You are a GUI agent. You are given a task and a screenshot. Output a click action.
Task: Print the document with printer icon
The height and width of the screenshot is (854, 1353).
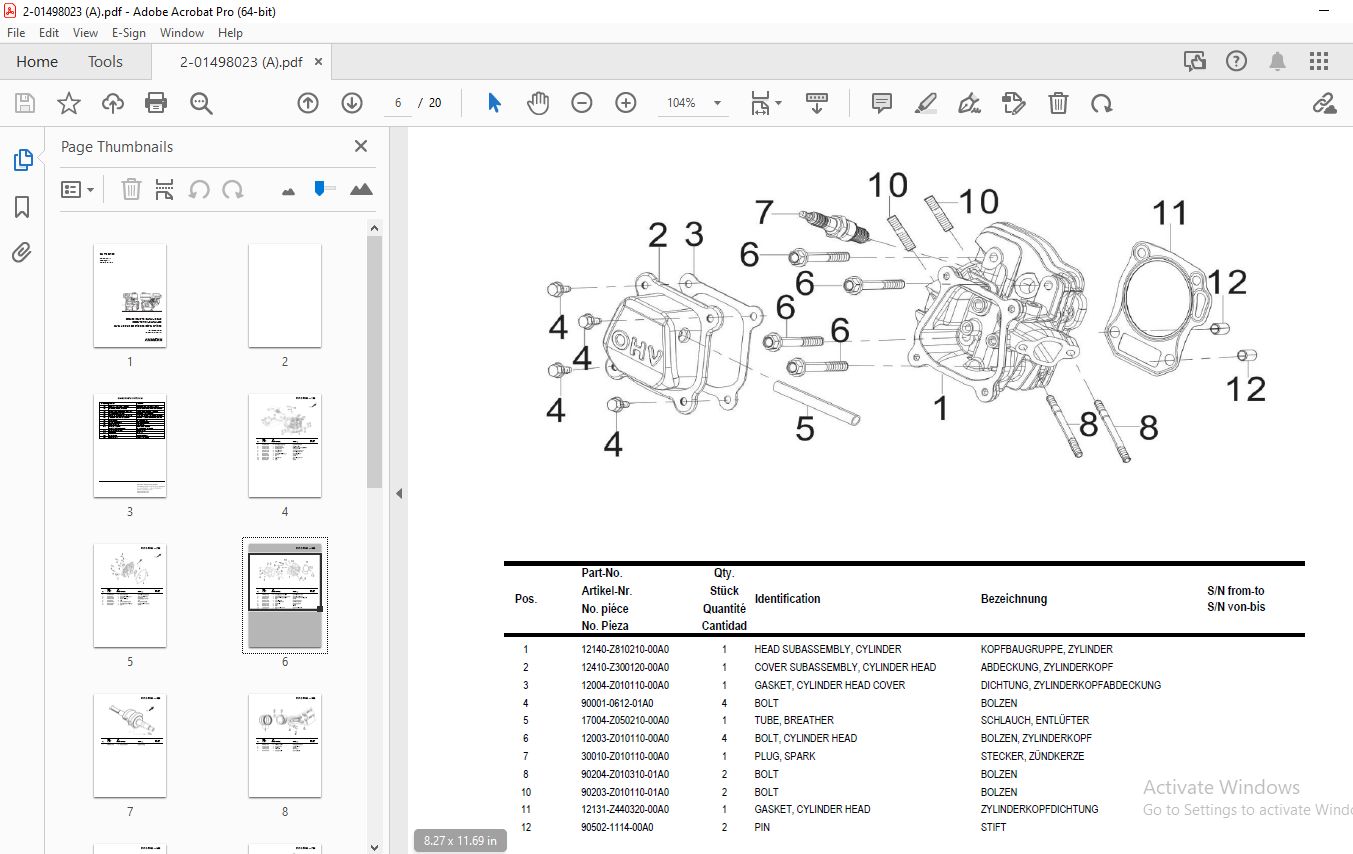[x=156, y=103]
